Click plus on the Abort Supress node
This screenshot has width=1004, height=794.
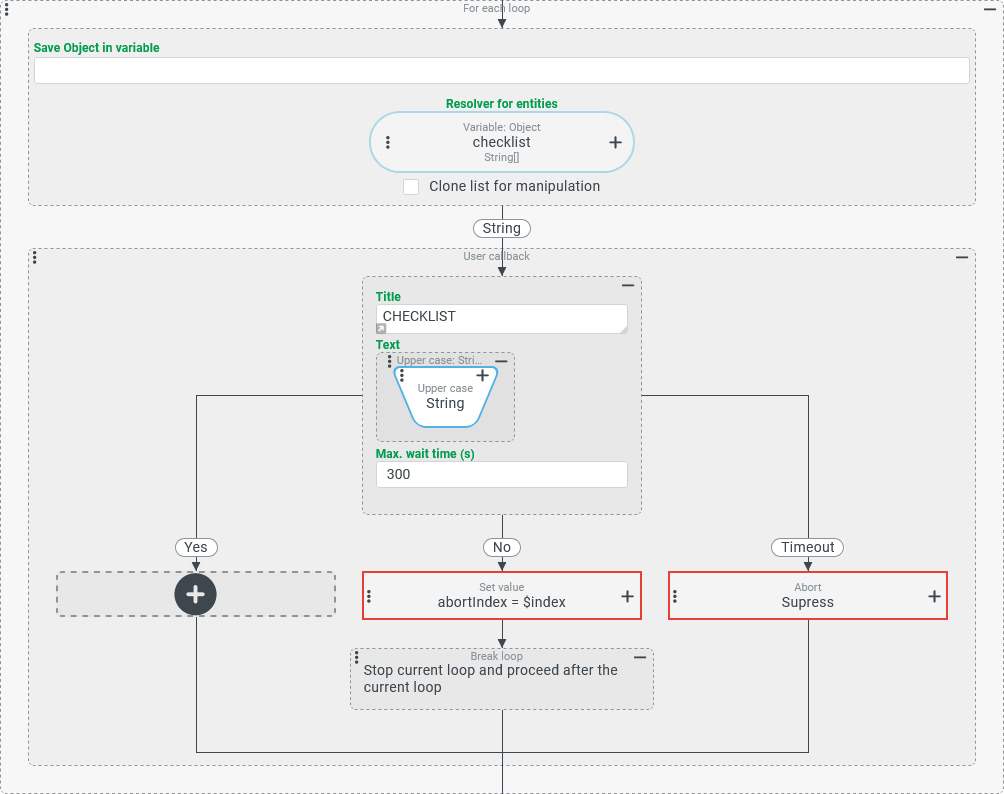click(934, 596)
